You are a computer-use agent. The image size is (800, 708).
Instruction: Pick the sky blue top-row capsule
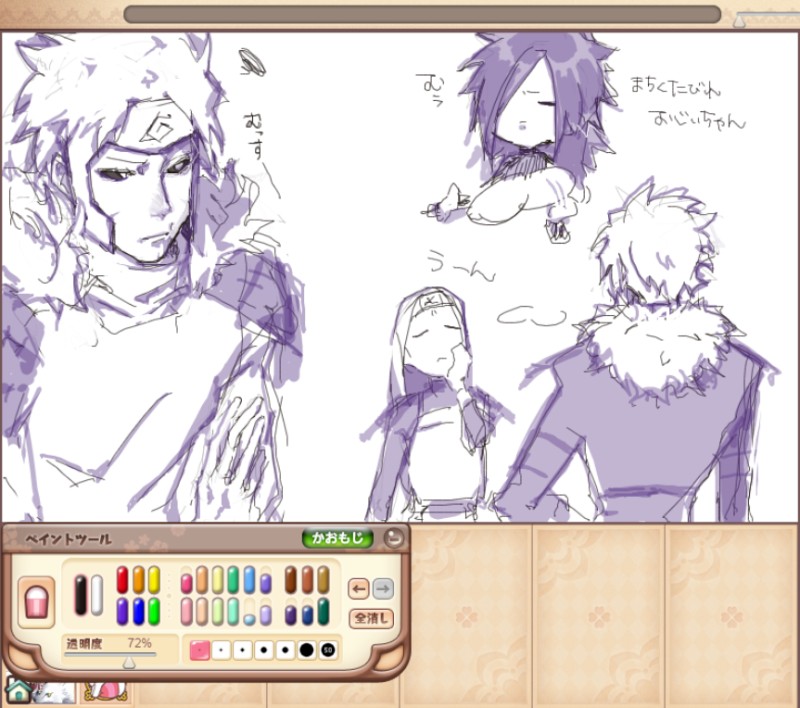tap(249, 580)
